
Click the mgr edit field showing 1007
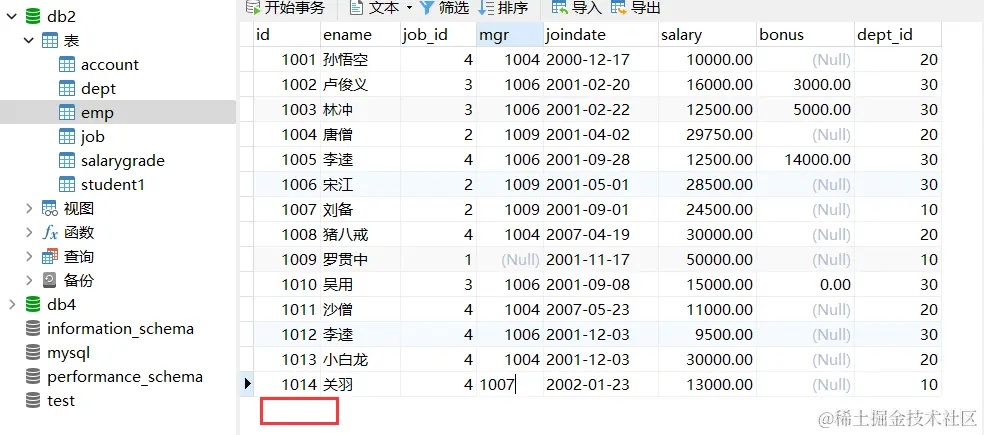[510, 384]
